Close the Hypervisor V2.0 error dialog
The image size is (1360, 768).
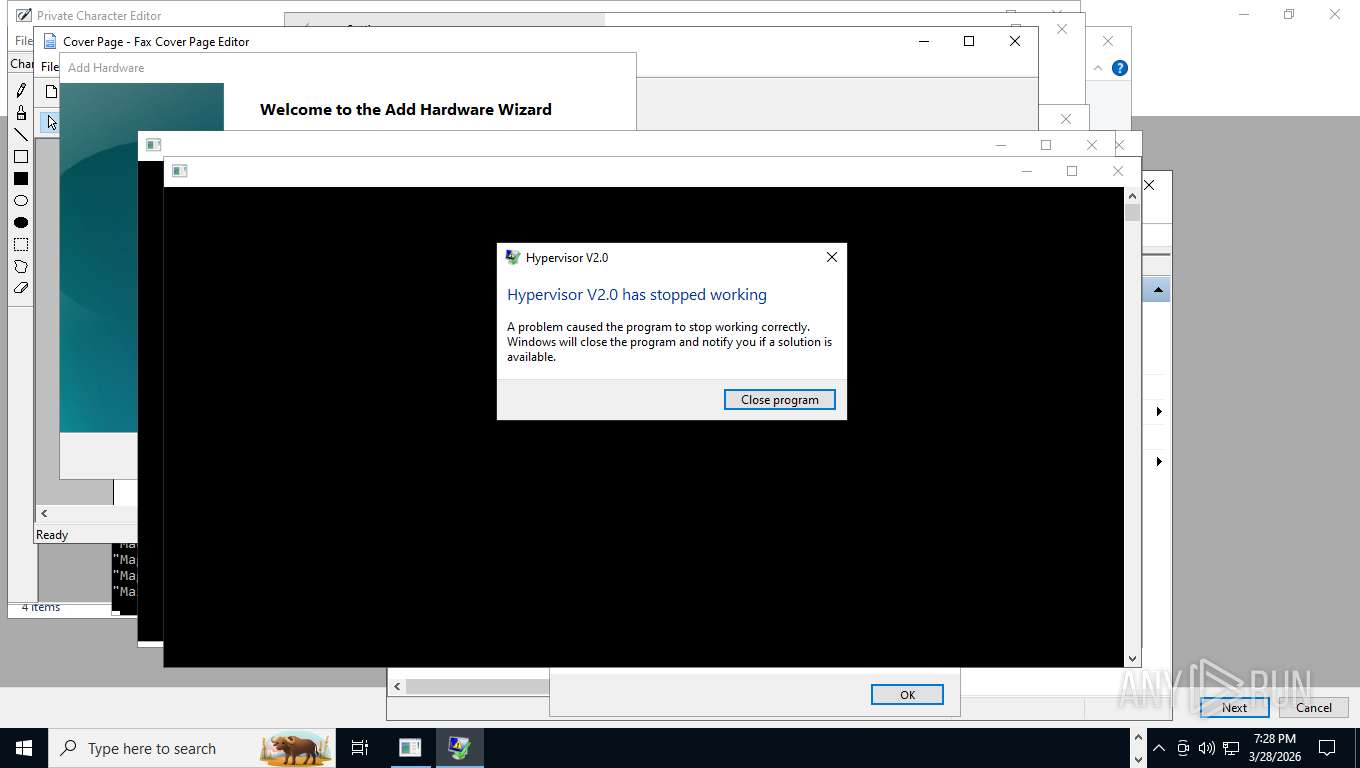tap(832, 257)
